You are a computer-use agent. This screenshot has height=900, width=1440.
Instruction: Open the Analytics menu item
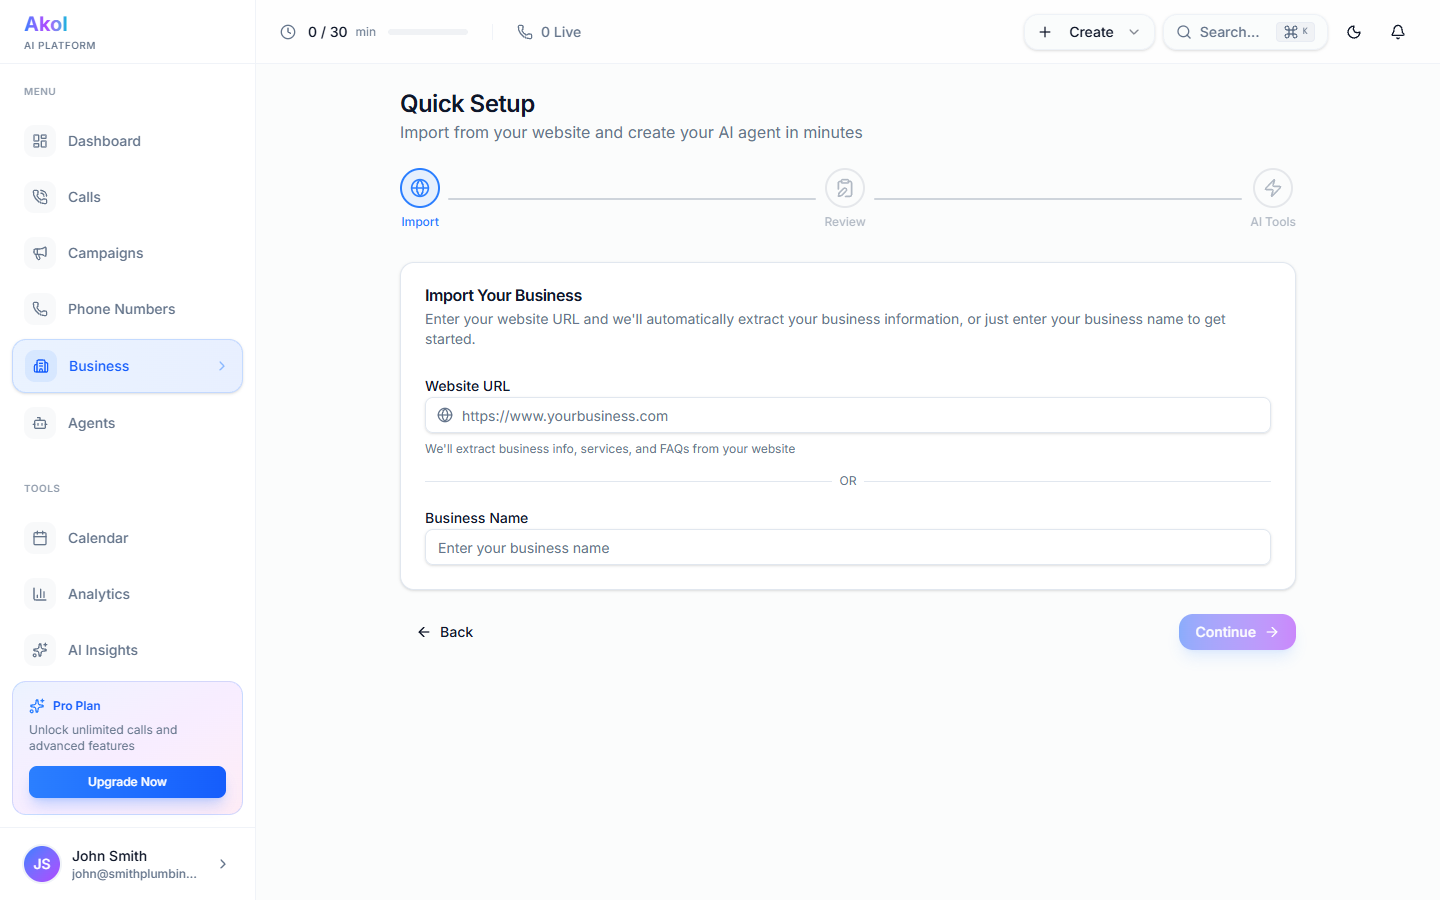pos(99,594)
